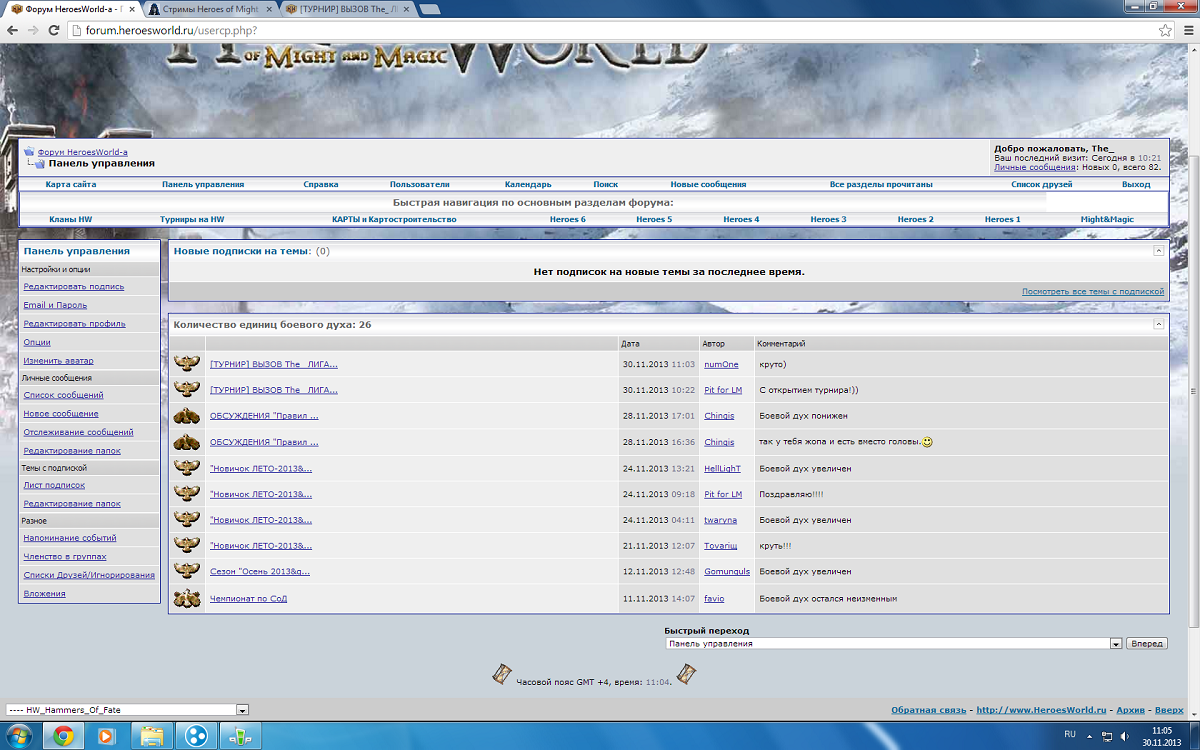This screenshot has width=1200, height=750.
Task: Open Heroes 5 section in quick navigation
Action: (654, 219)
